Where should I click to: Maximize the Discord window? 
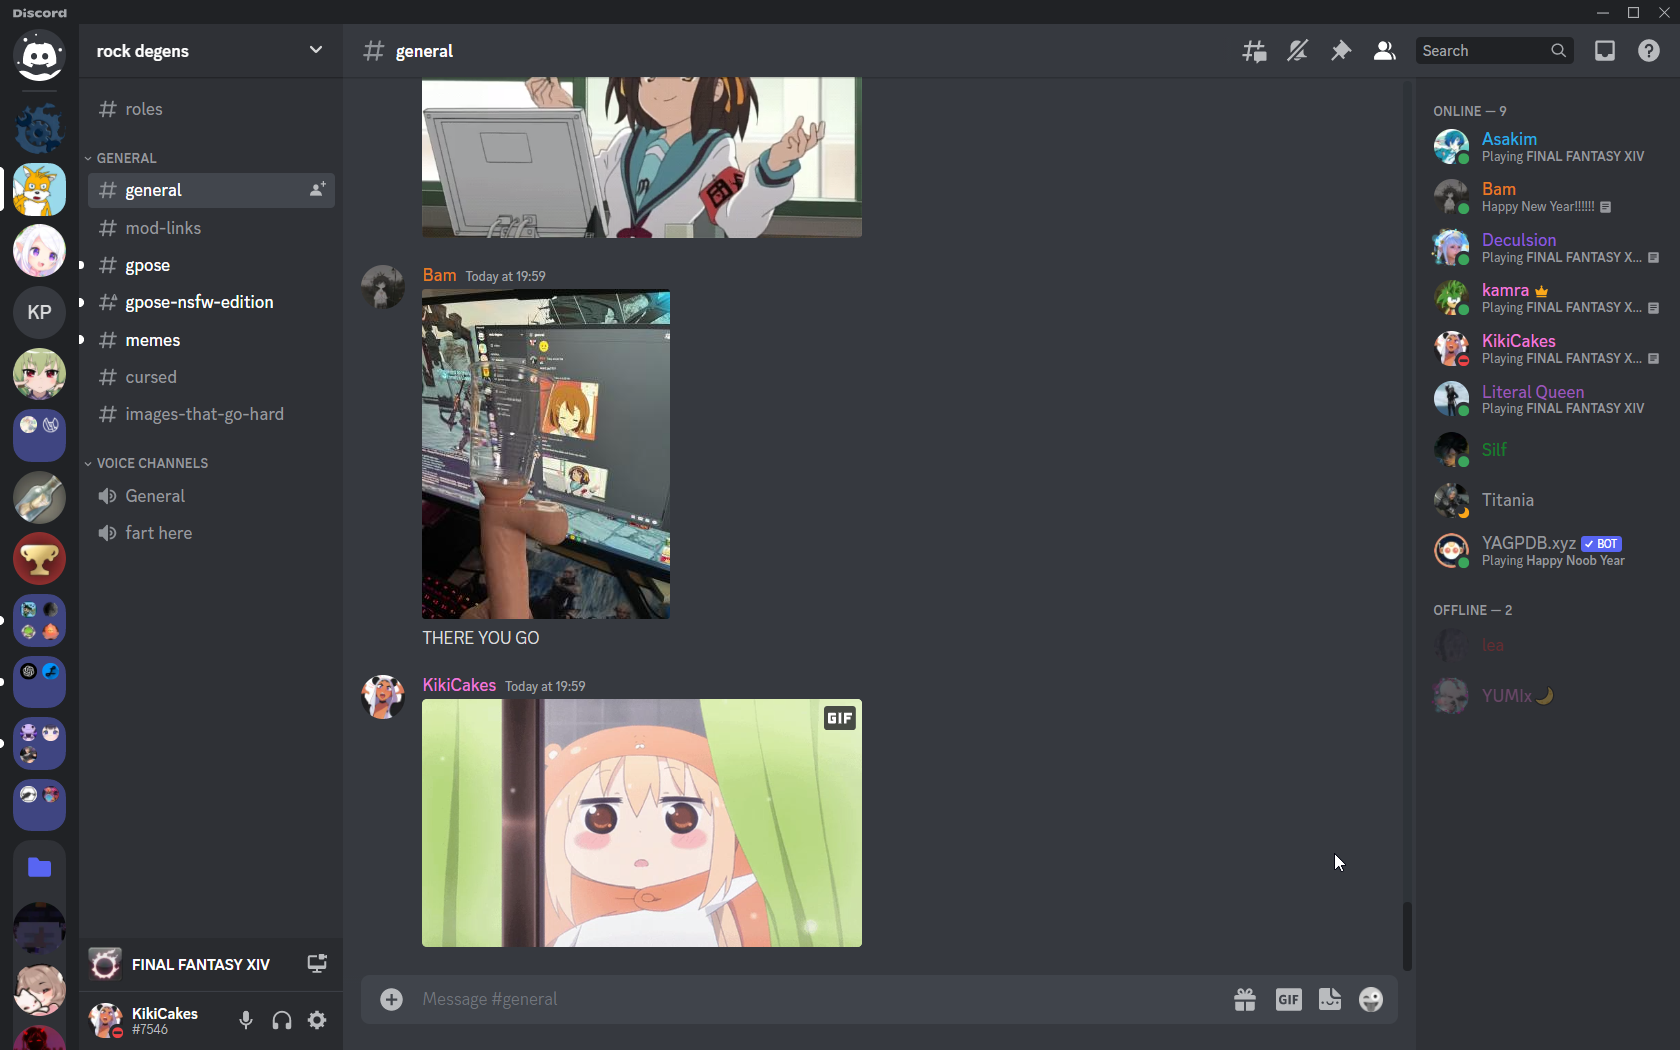(1633, 12)
